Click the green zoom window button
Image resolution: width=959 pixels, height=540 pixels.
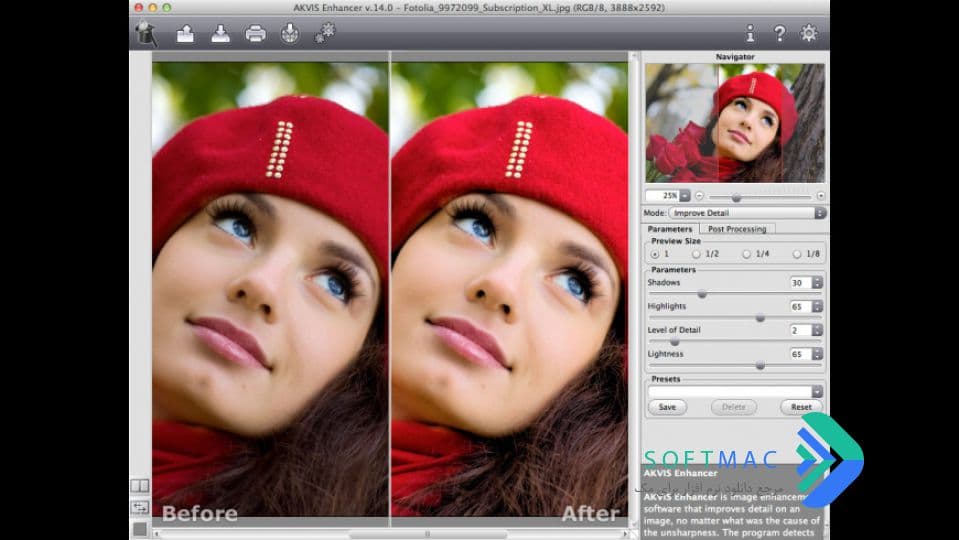166,8
